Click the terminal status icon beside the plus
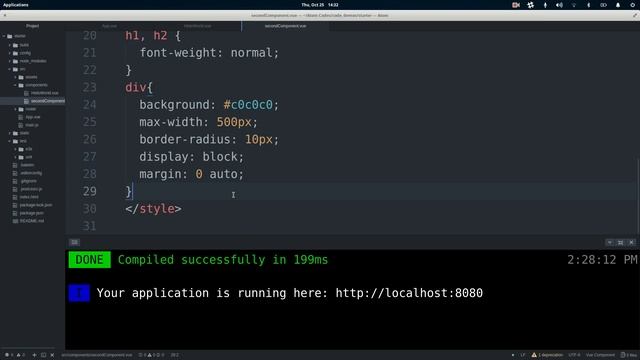Viewport: 640px width, 360px height. (43, 355)
